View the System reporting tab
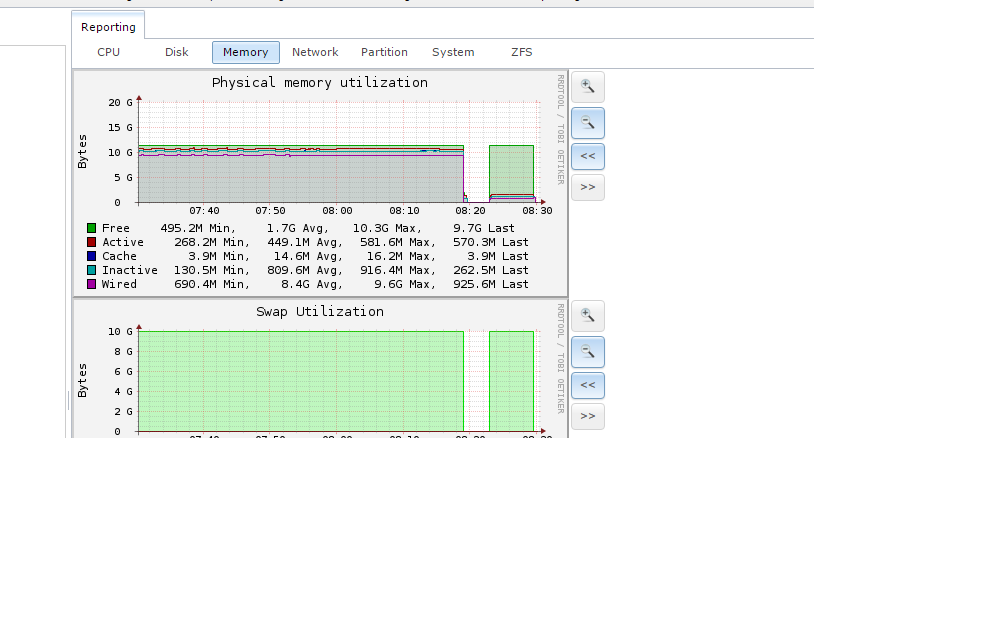The height and width of the screenshot is (630, 1008). pos(453,52)
